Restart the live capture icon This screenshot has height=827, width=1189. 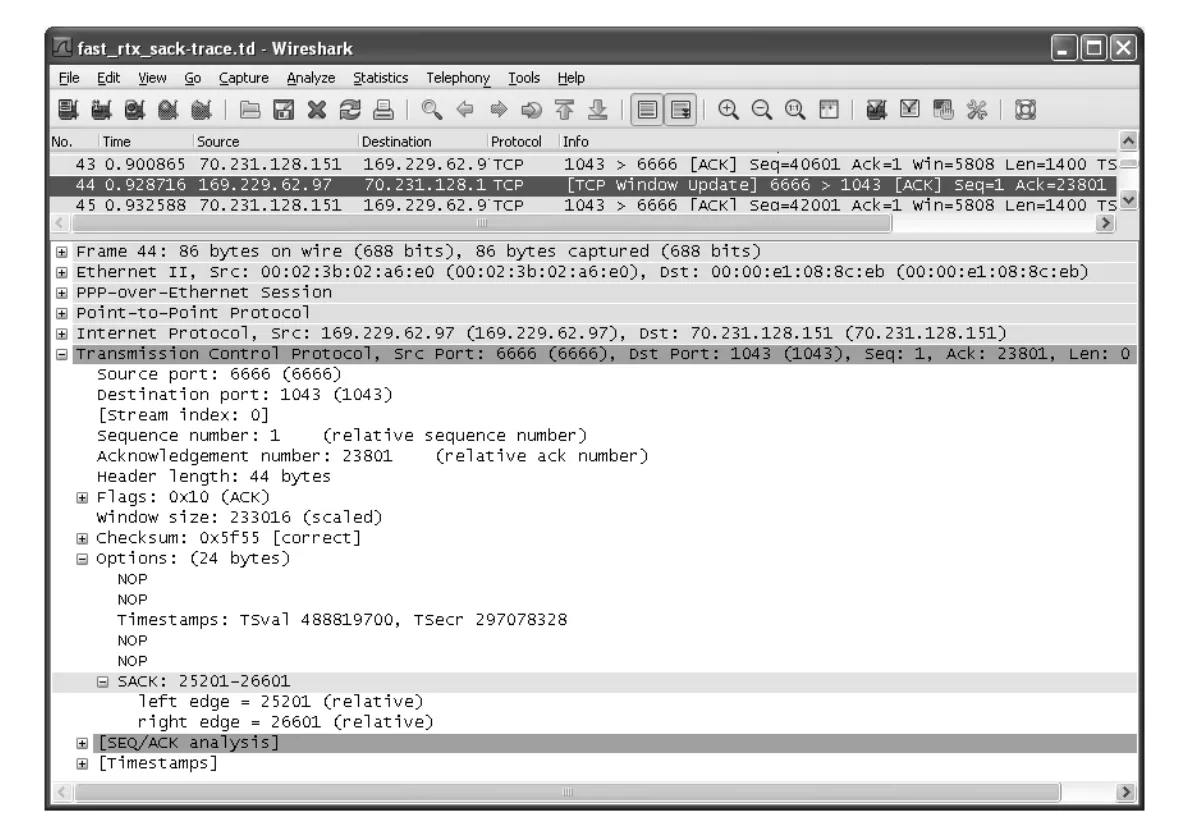point(202,111)
